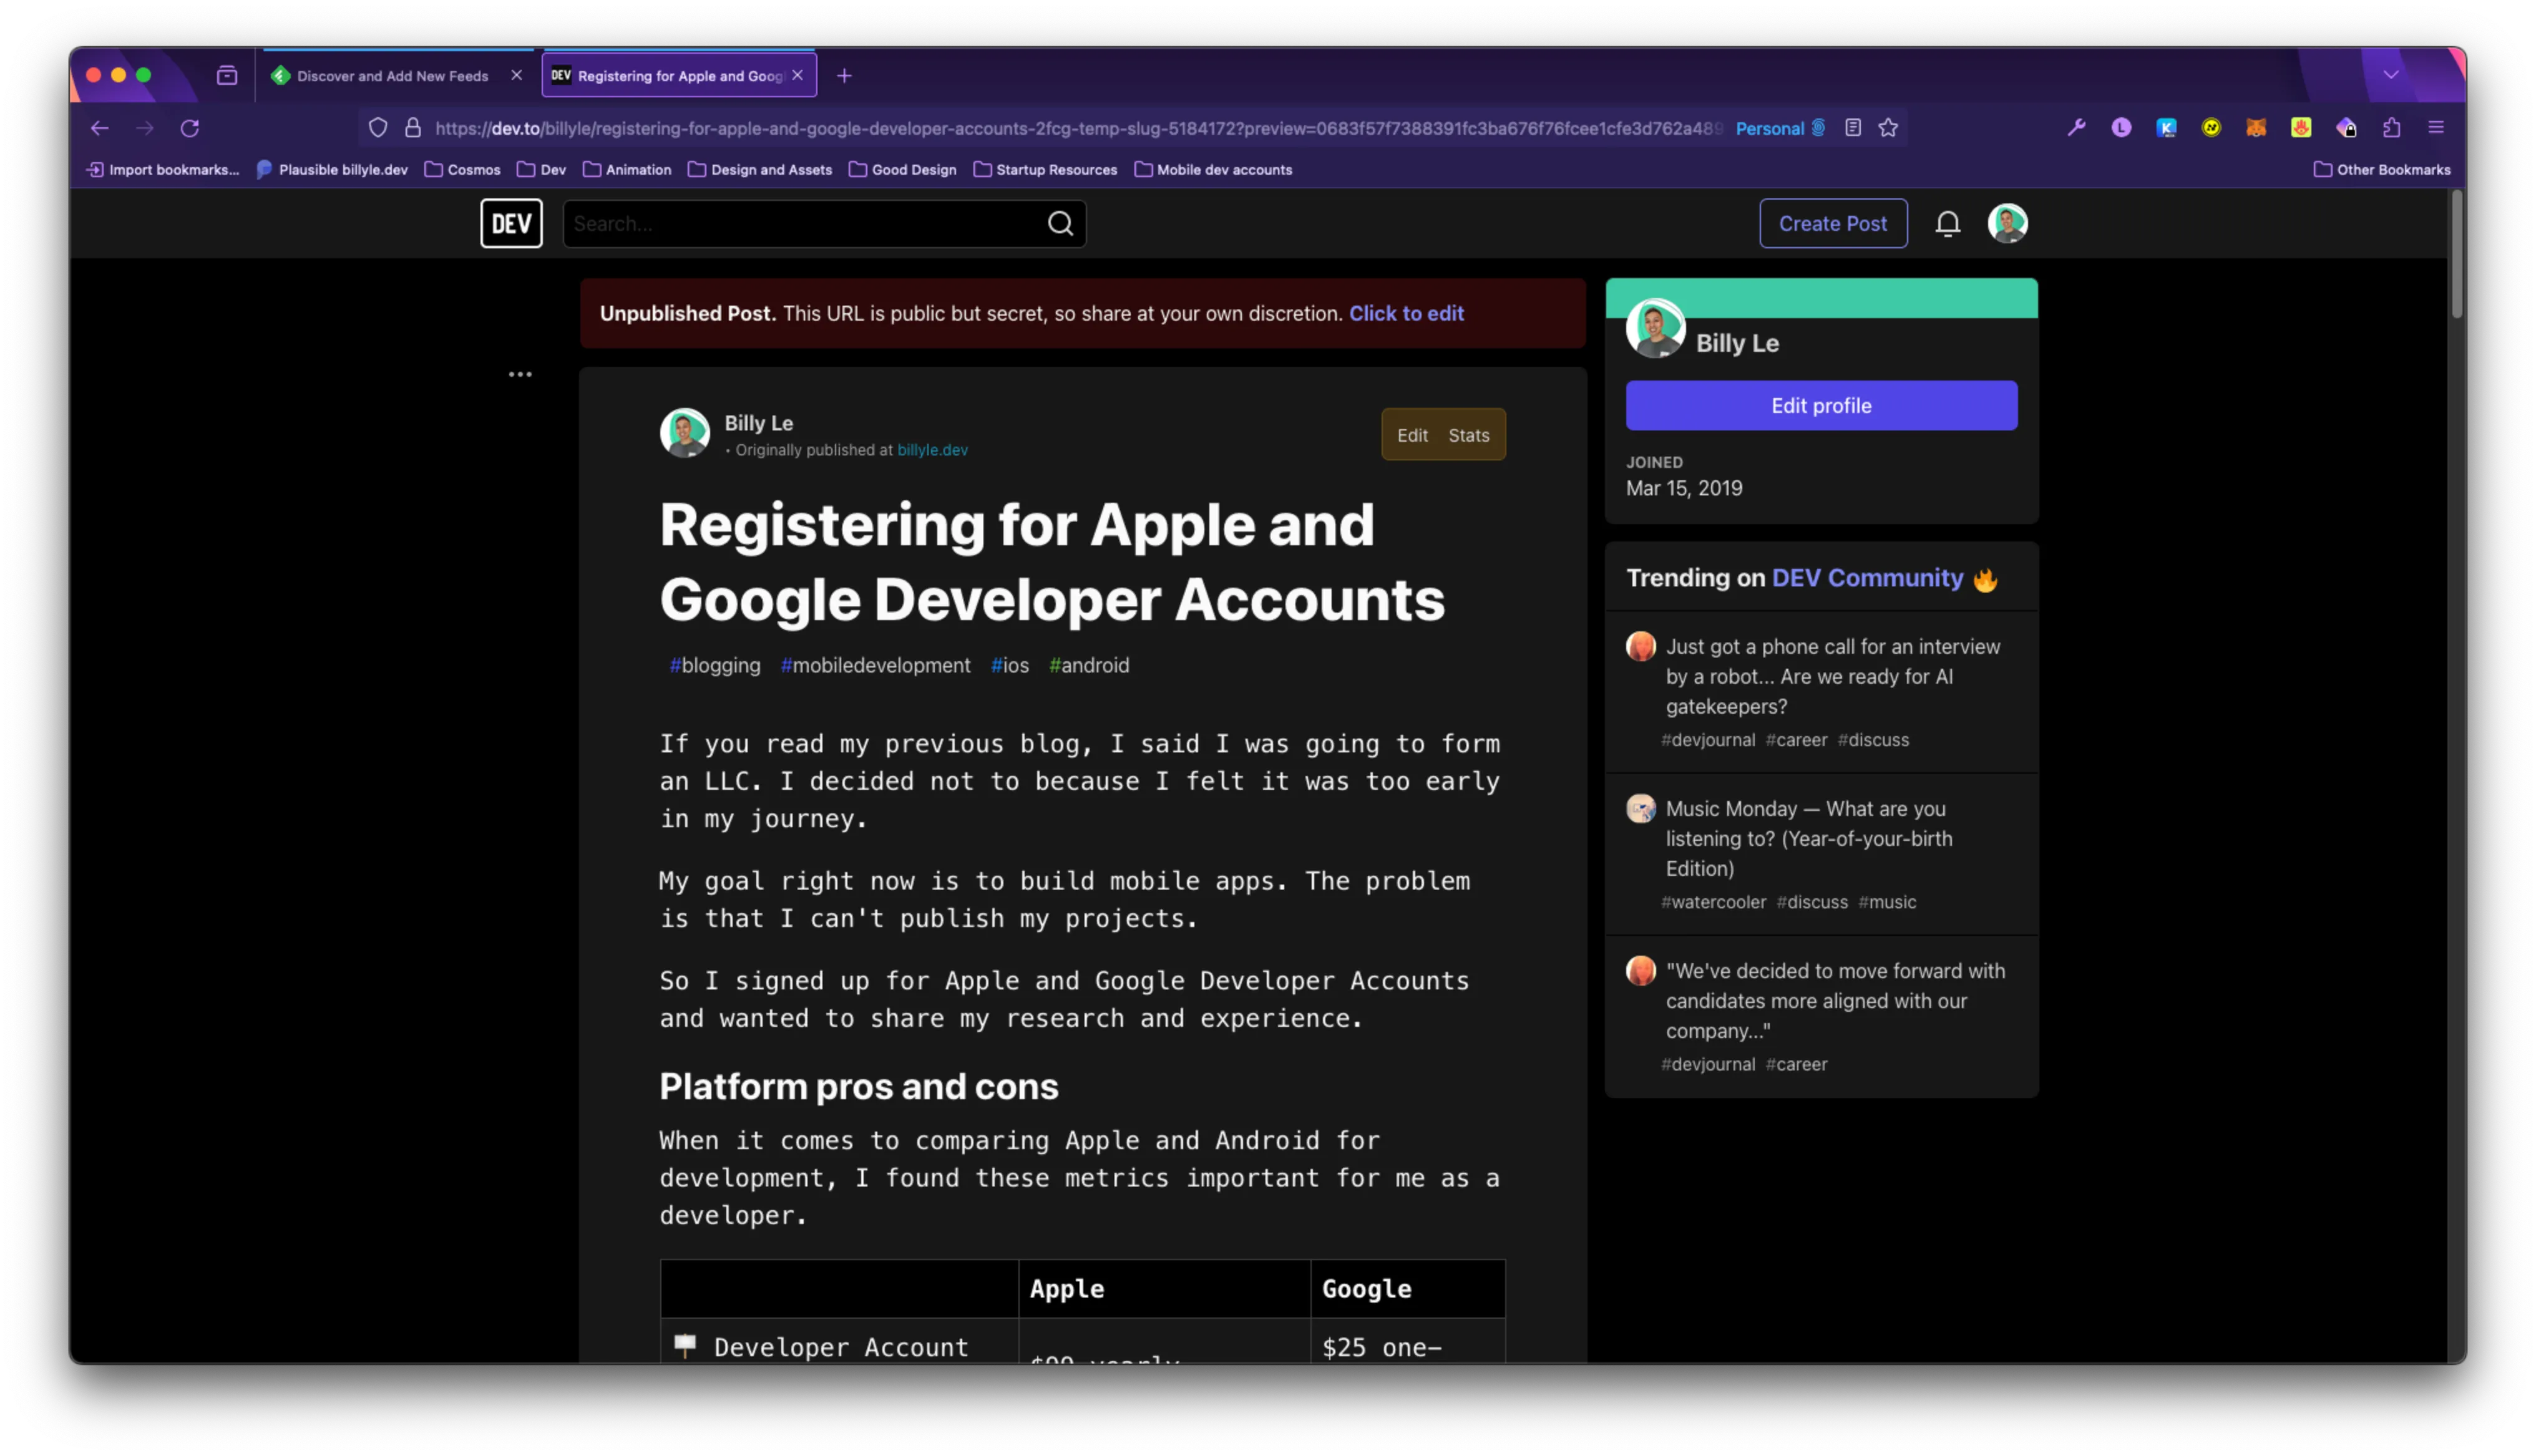
Task: Click the Edit profile button
Action: pyautogui.click(x=1821, y=406)
